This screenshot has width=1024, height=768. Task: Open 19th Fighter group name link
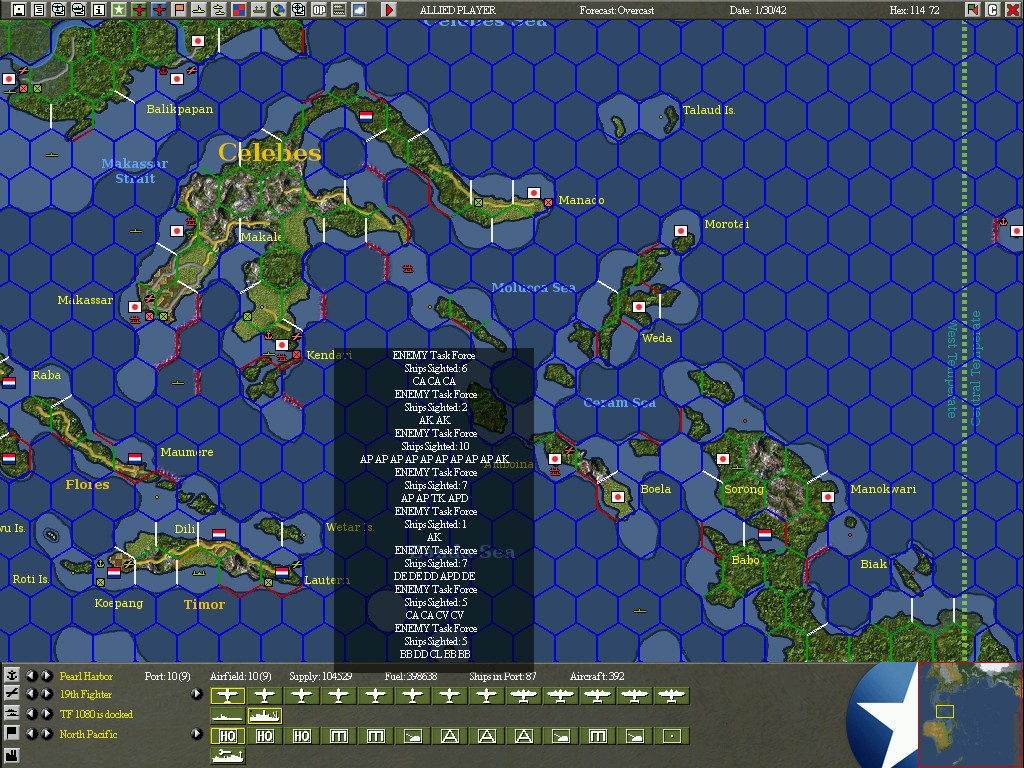86,694
